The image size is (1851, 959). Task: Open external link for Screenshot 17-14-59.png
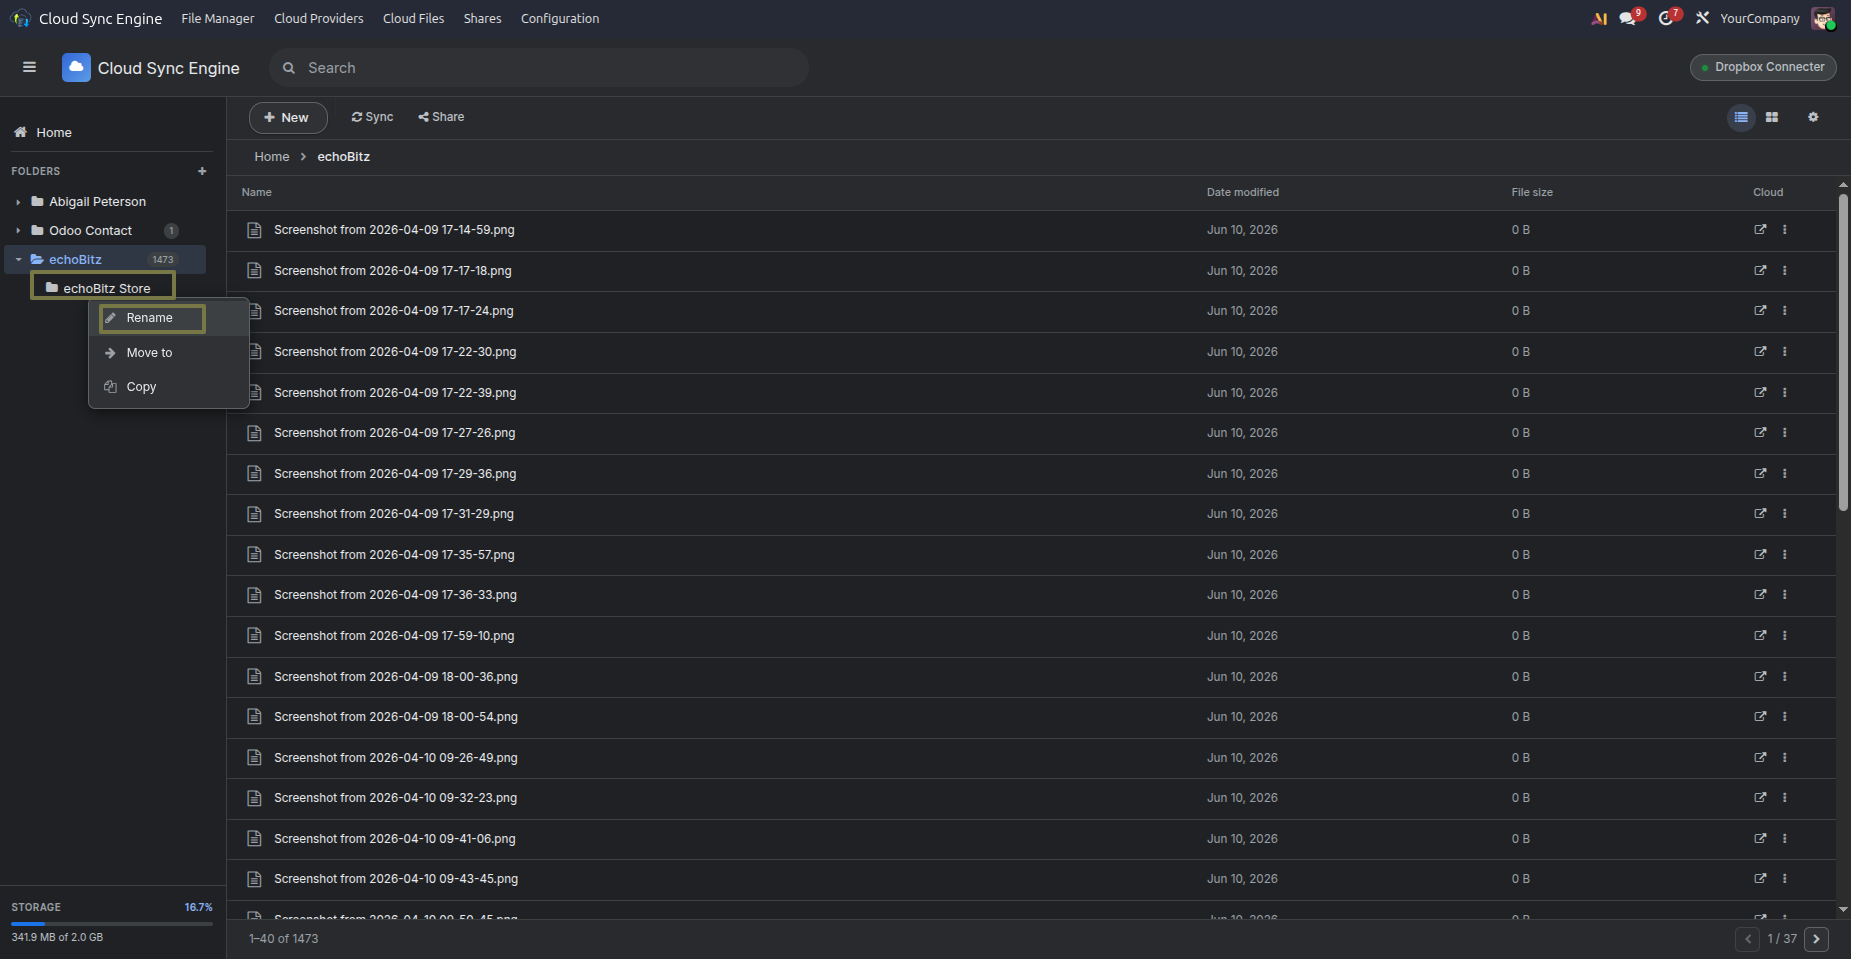pyautogui.click(x=1760, y=229)
